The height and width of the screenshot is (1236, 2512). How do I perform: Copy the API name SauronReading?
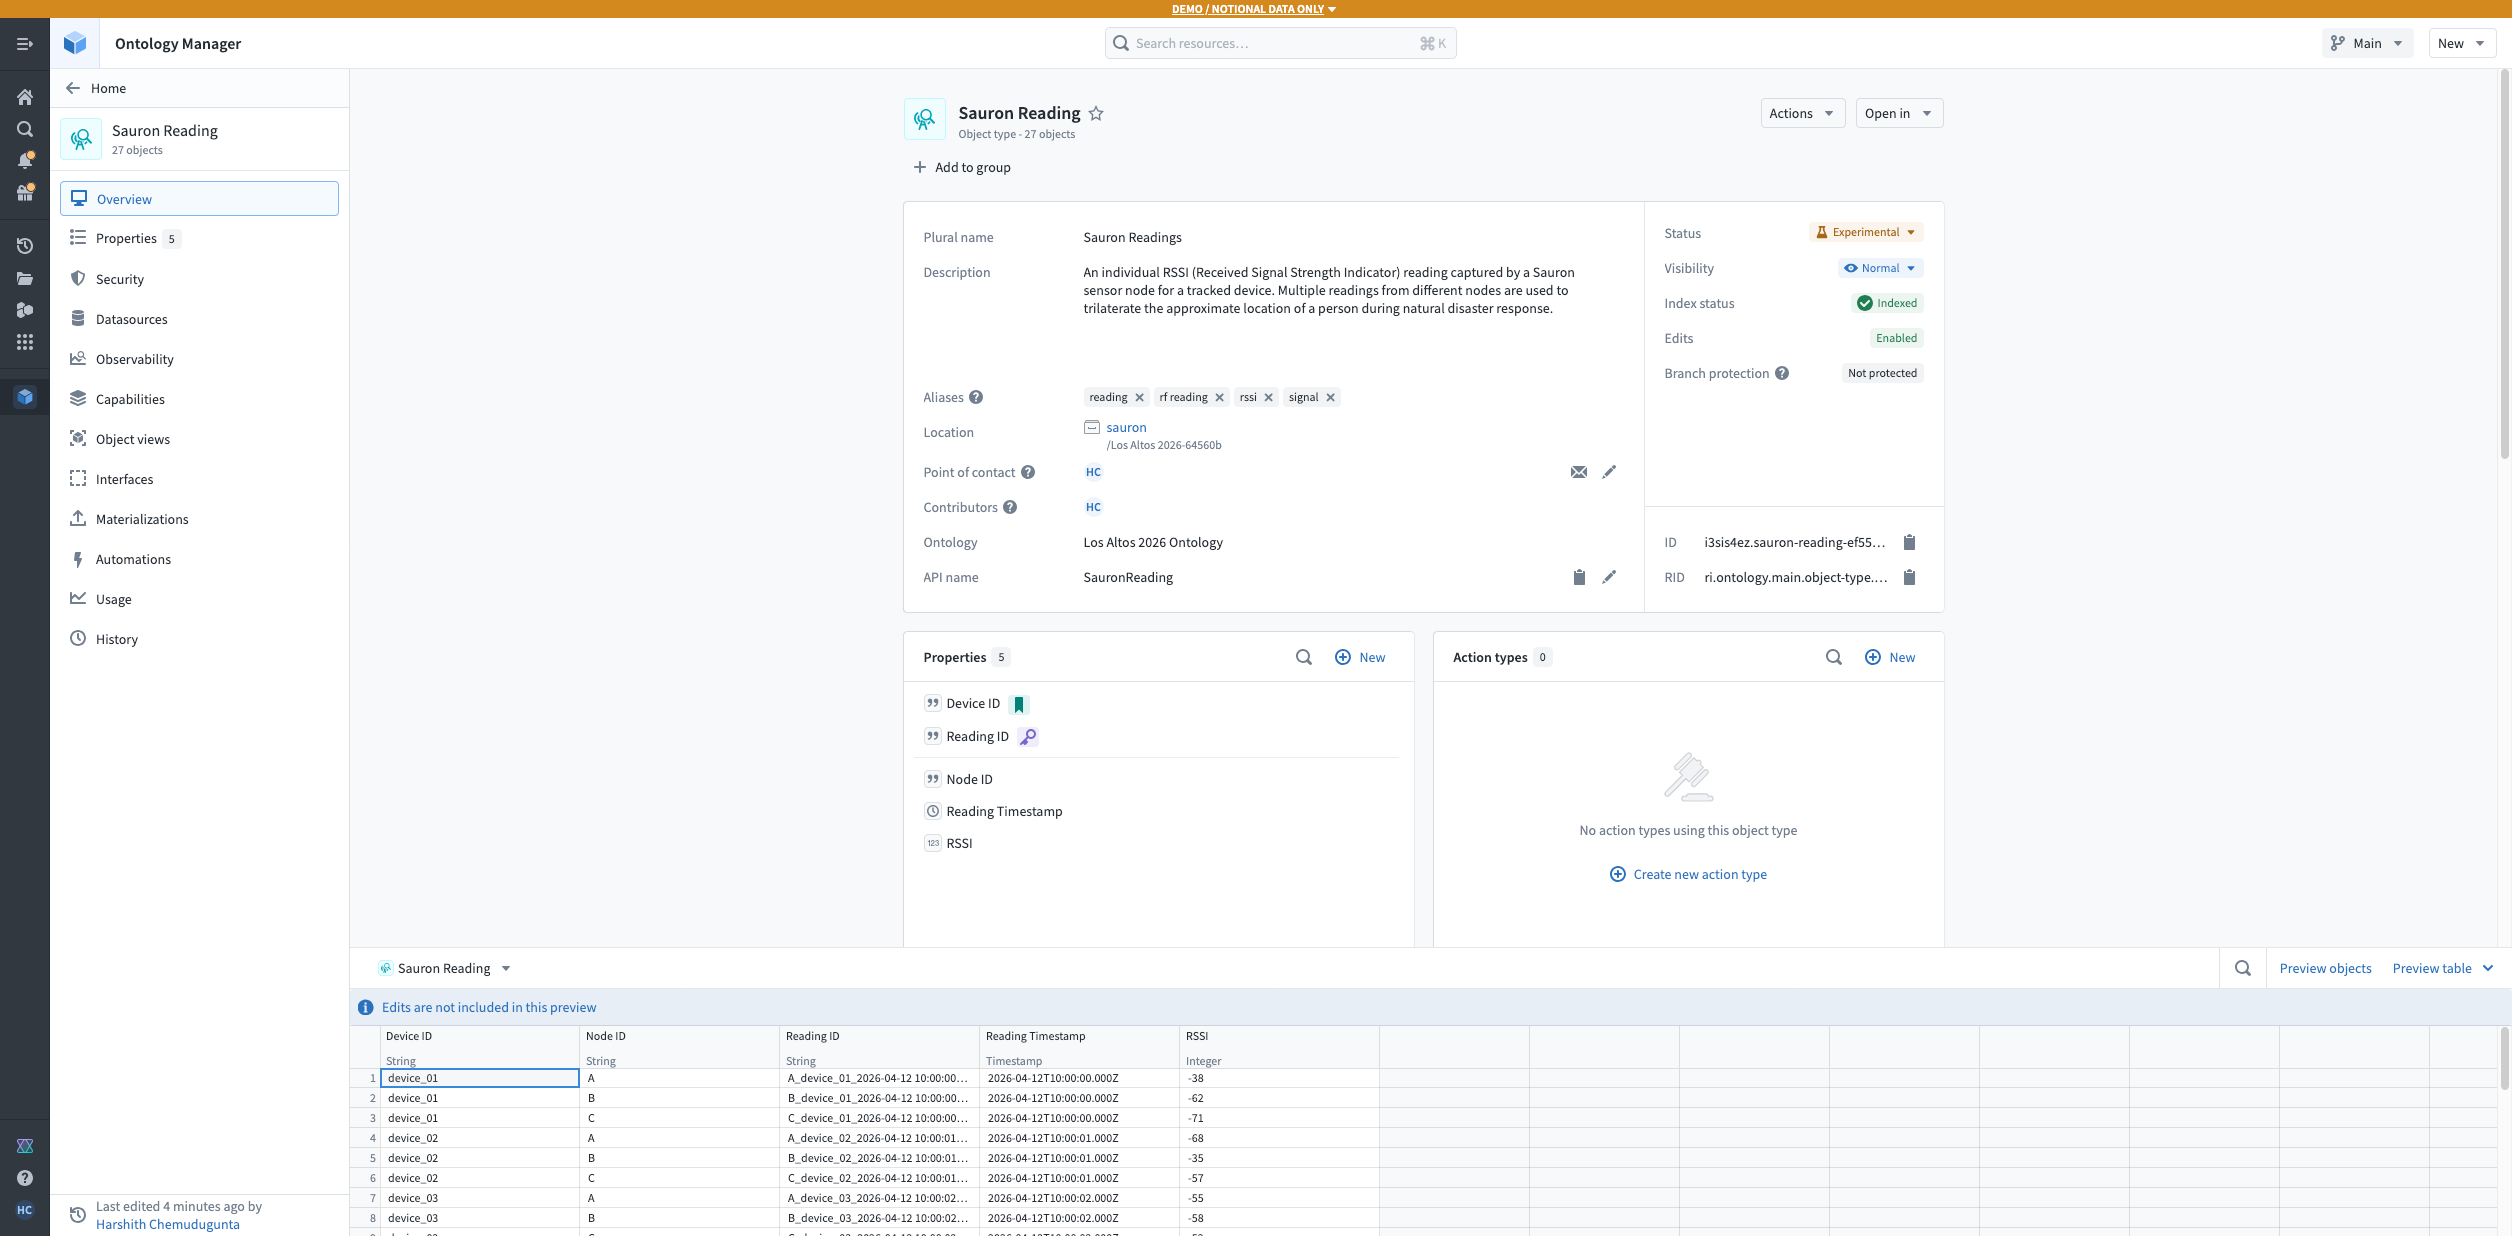[1579, 577]
